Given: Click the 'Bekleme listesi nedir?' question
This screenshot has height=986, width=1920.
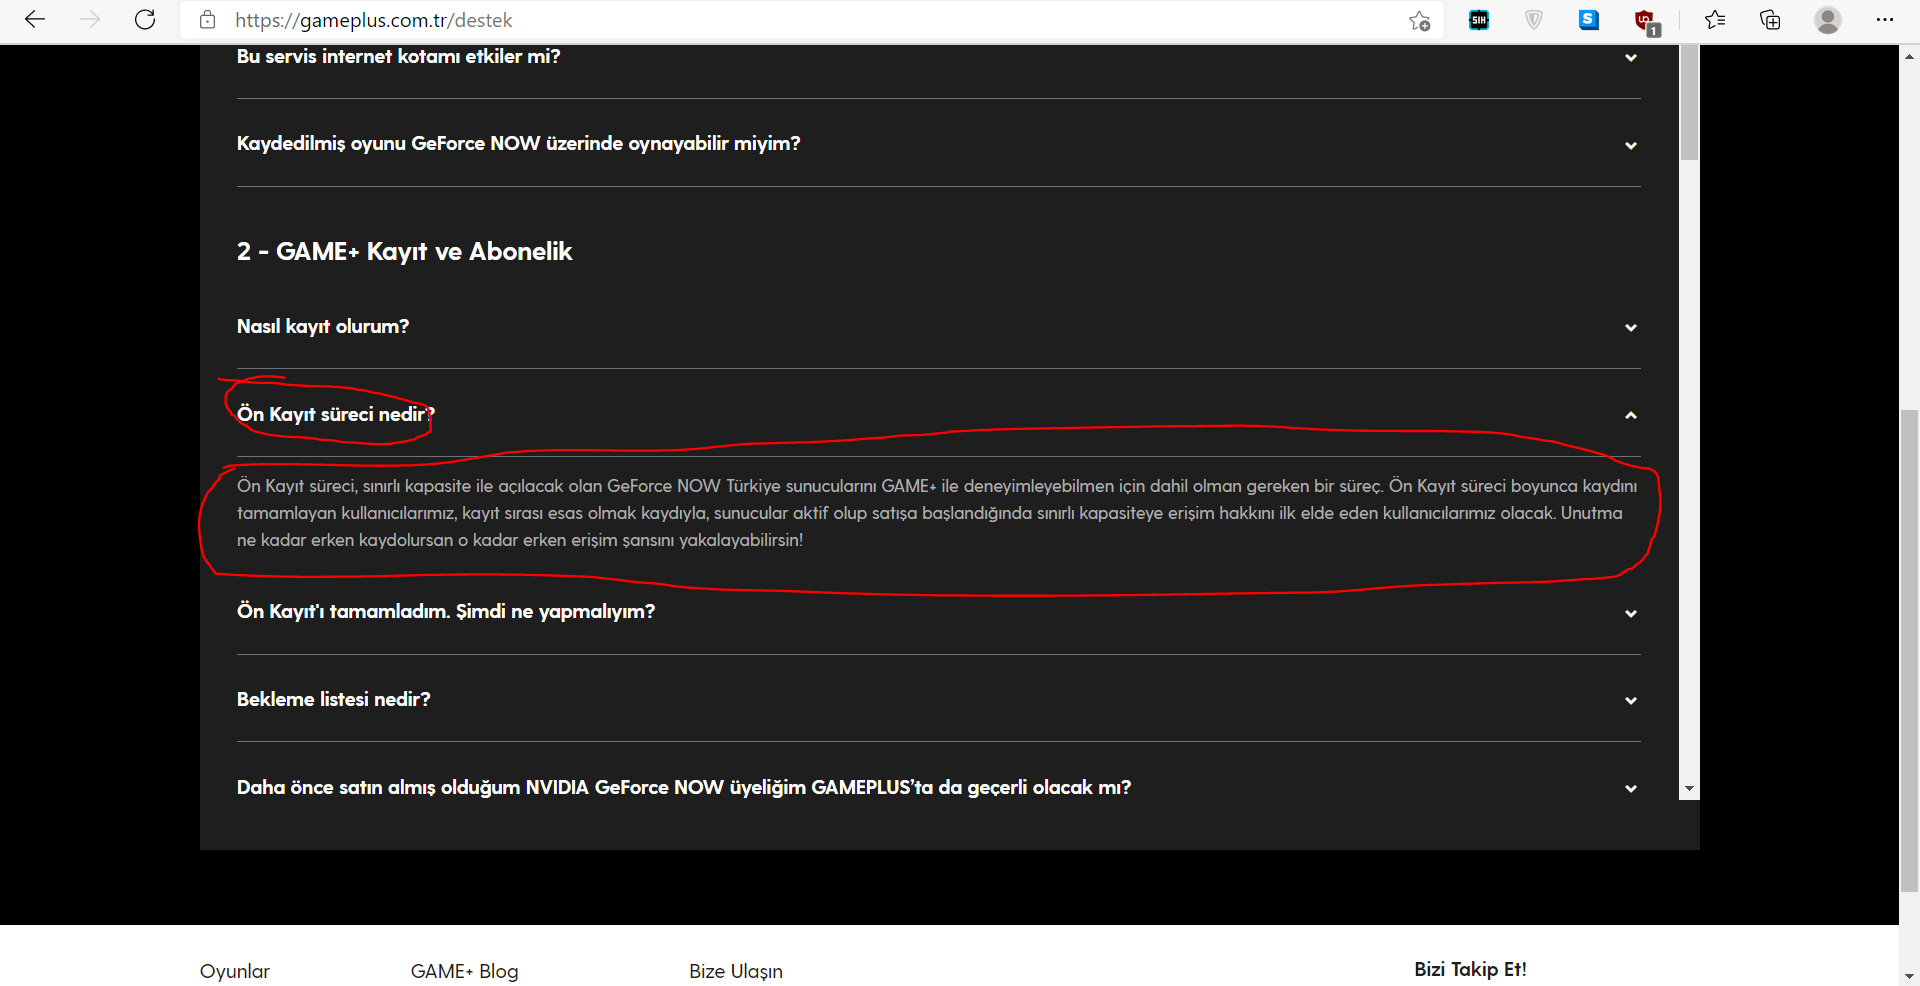Looking at the screenshot, I should click(x=333, y=699).
